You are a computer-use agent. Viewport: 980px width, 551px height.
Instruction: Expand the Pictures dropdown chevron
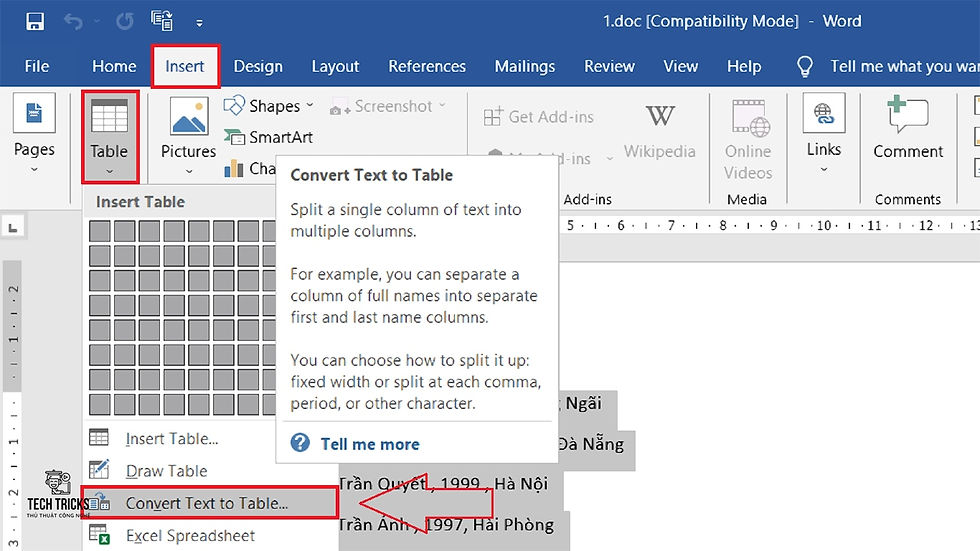click(189, 171)
